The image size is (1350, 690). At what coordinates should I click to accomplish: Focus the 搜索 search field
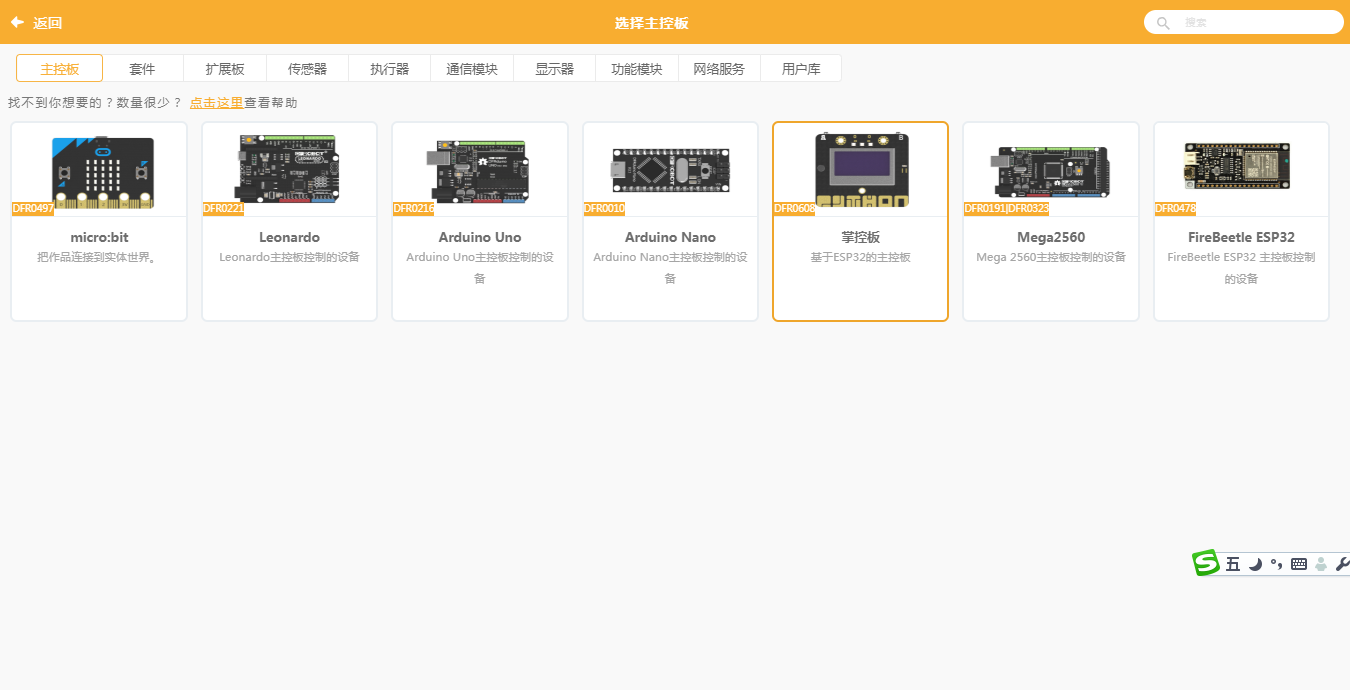1243,22
